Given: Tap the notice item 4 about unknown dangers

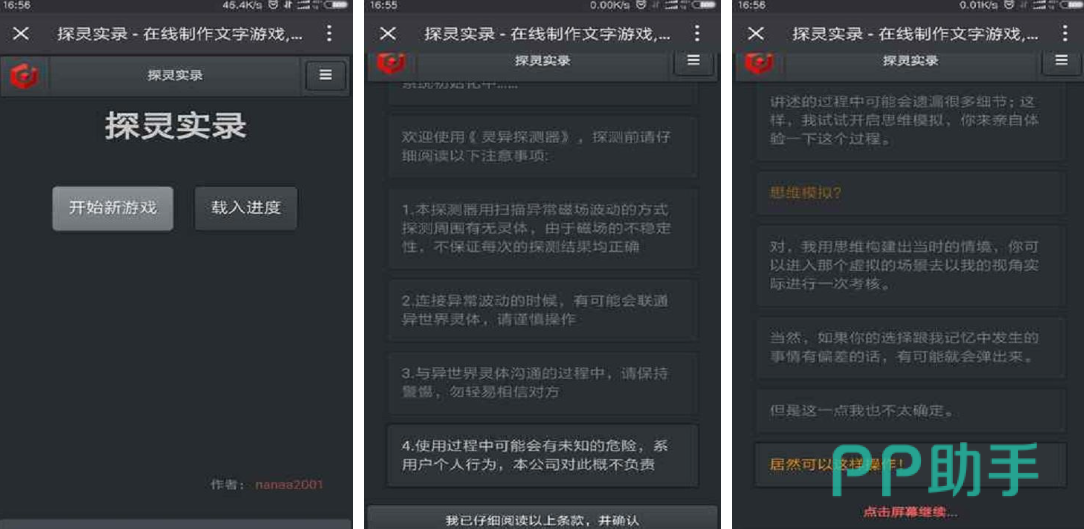Looking at the screenshot, I should tap(542, 455).
